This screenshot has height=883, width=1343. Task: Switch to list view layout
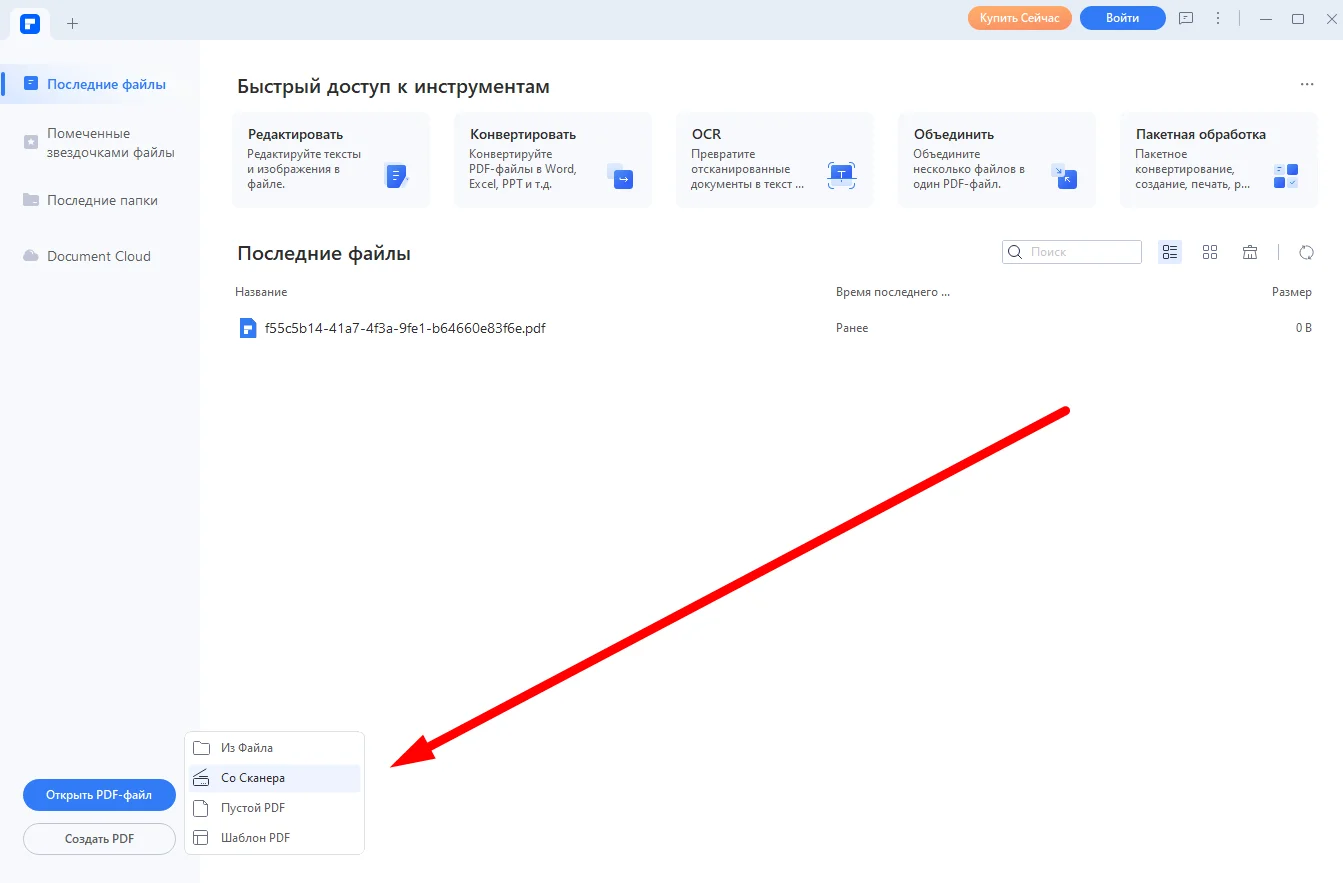click(x=1170, y=252)
